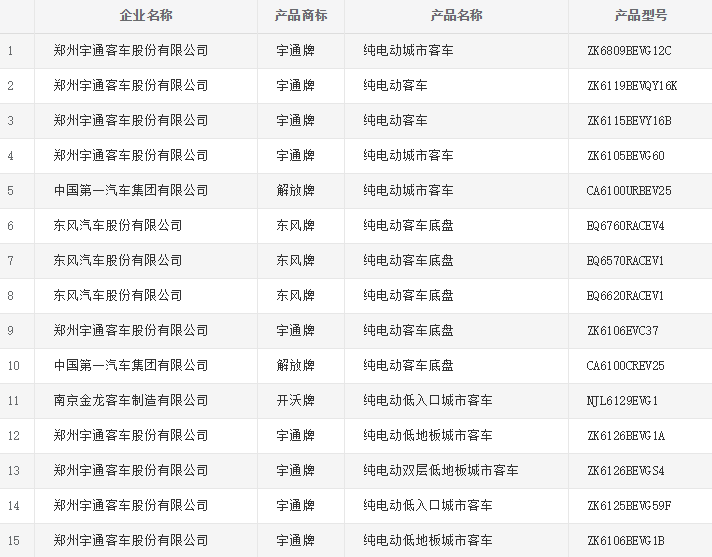Click 纯电动城市客车 in row 1
This screenshot has height=557, width=712.
[x=408, y=50]
